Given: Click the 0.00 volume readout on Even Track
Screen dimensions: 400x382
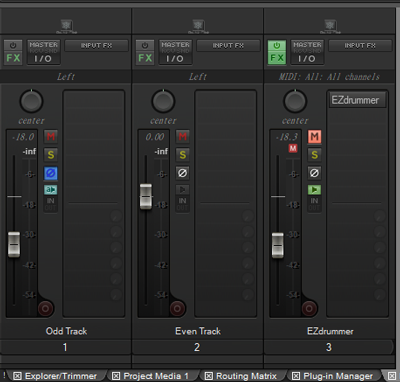Looking at the screenshot, I should pos(155,137).
